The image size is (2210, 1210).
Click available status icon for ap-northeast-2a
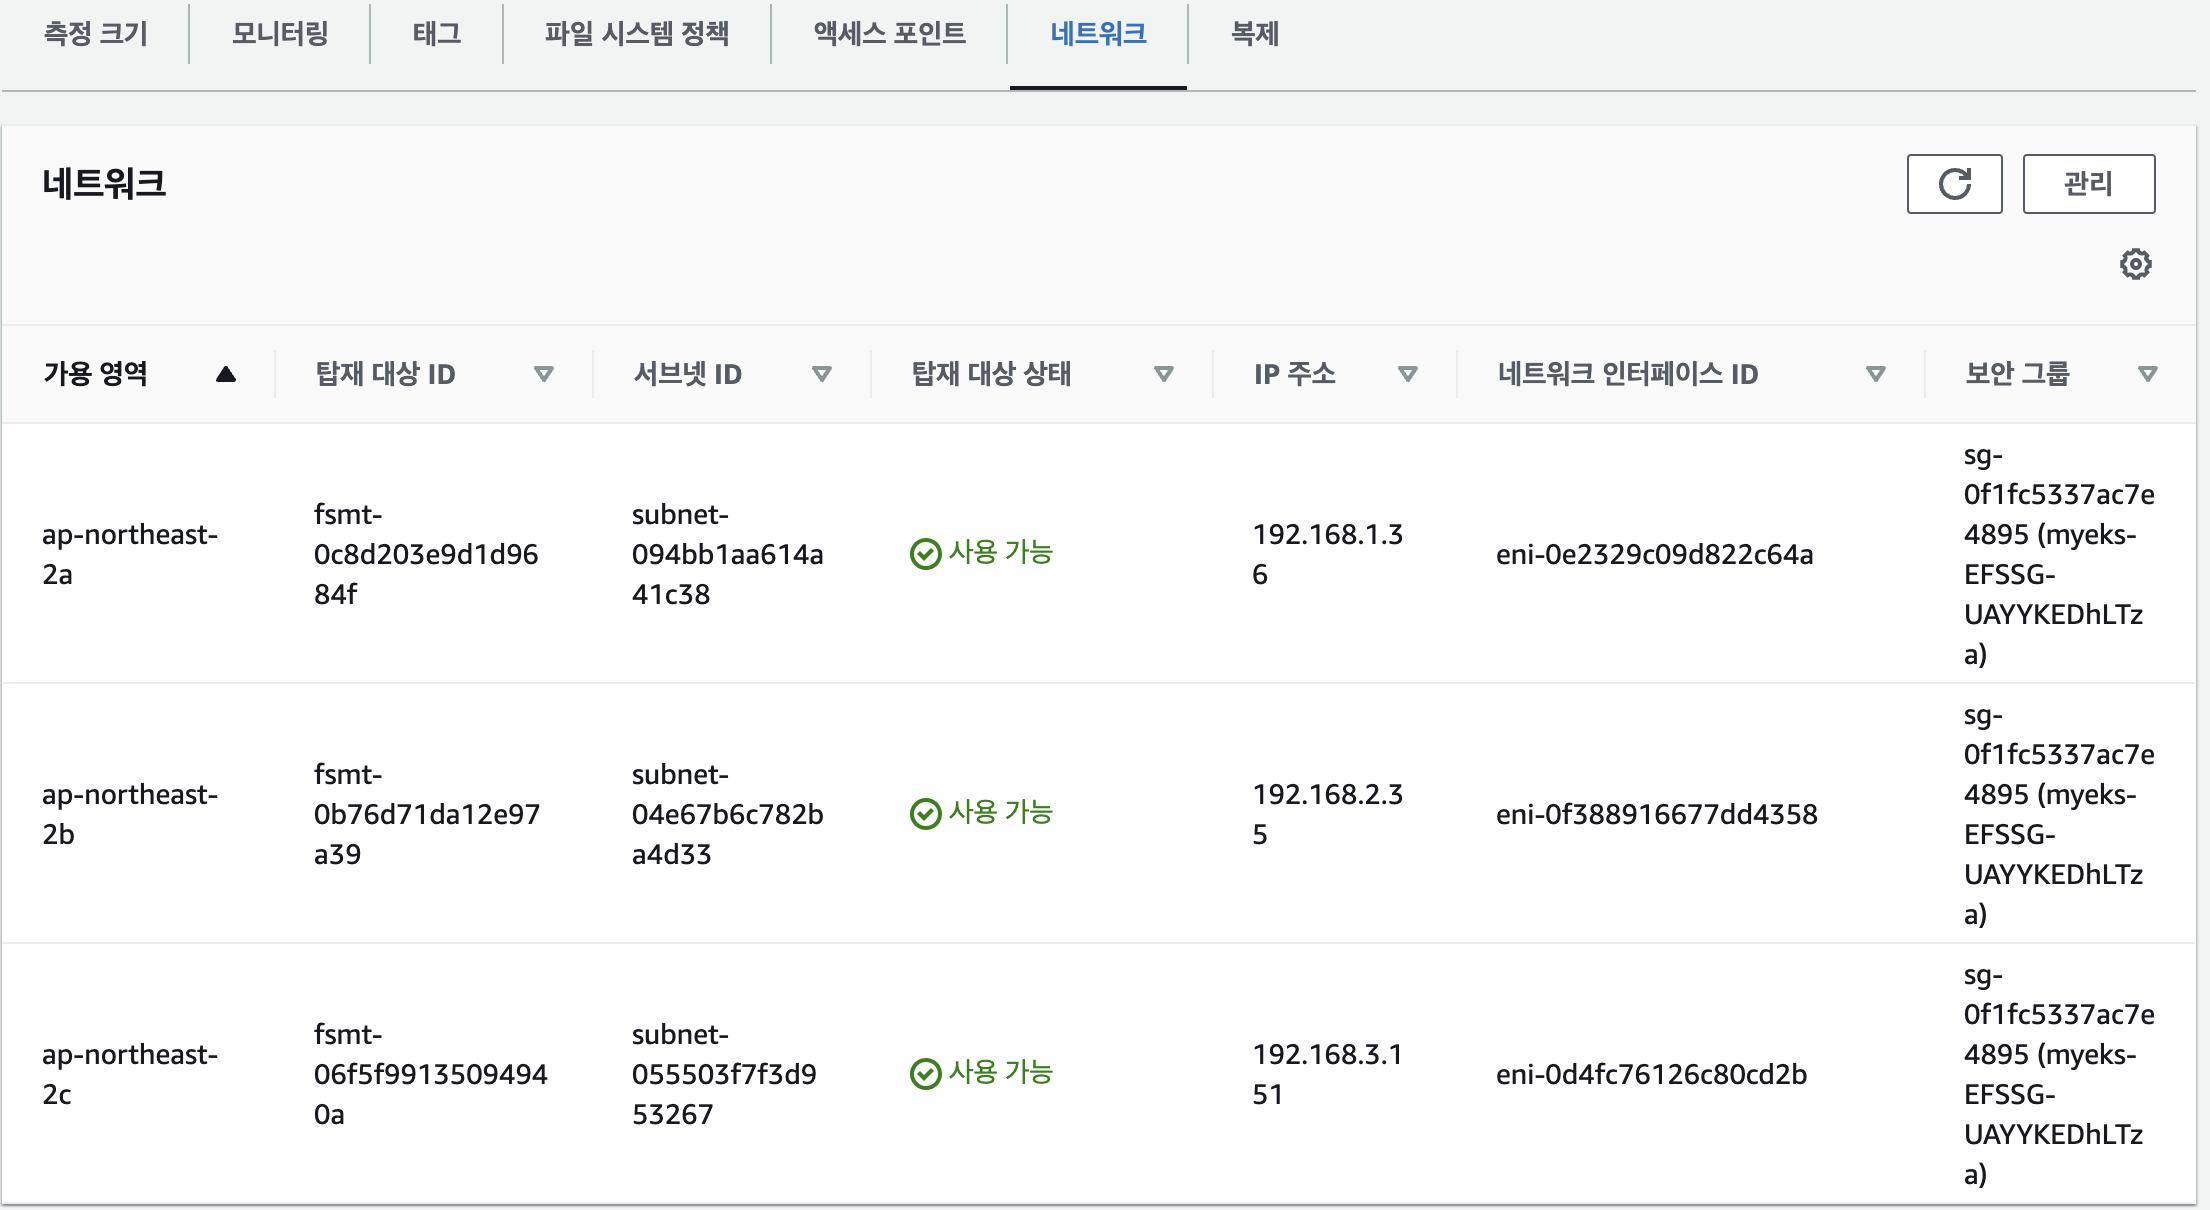click(925, 553)
